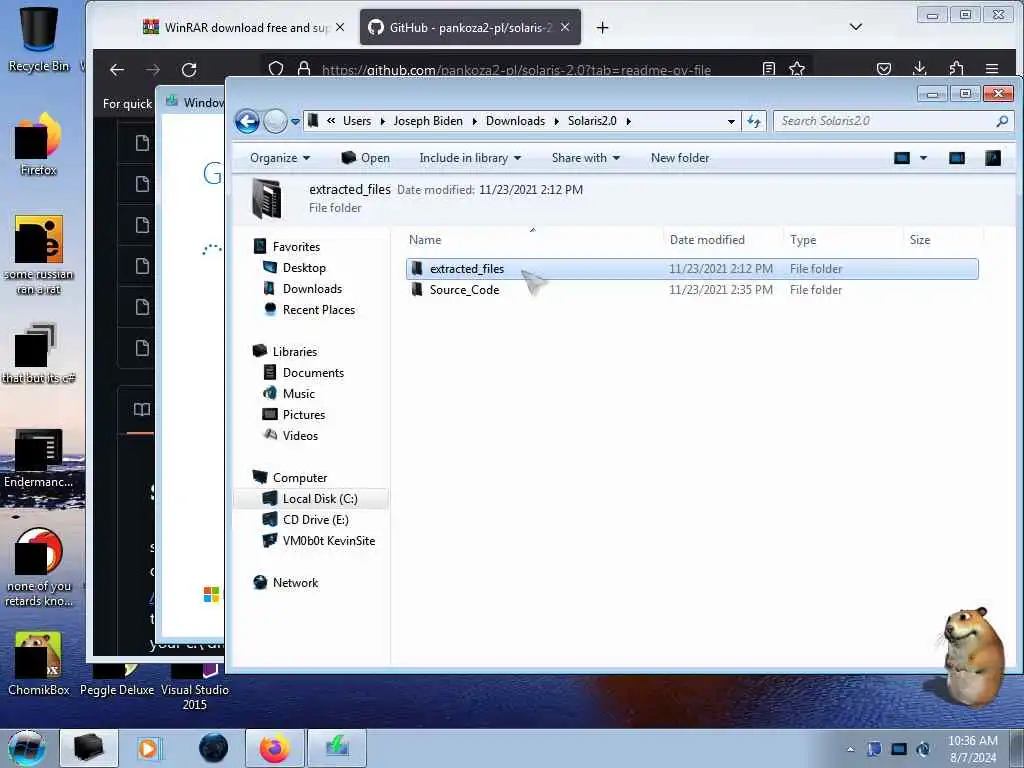1024x768 pixels.
Task: Open a new Firefox tab
Action: tap(602, 27)
